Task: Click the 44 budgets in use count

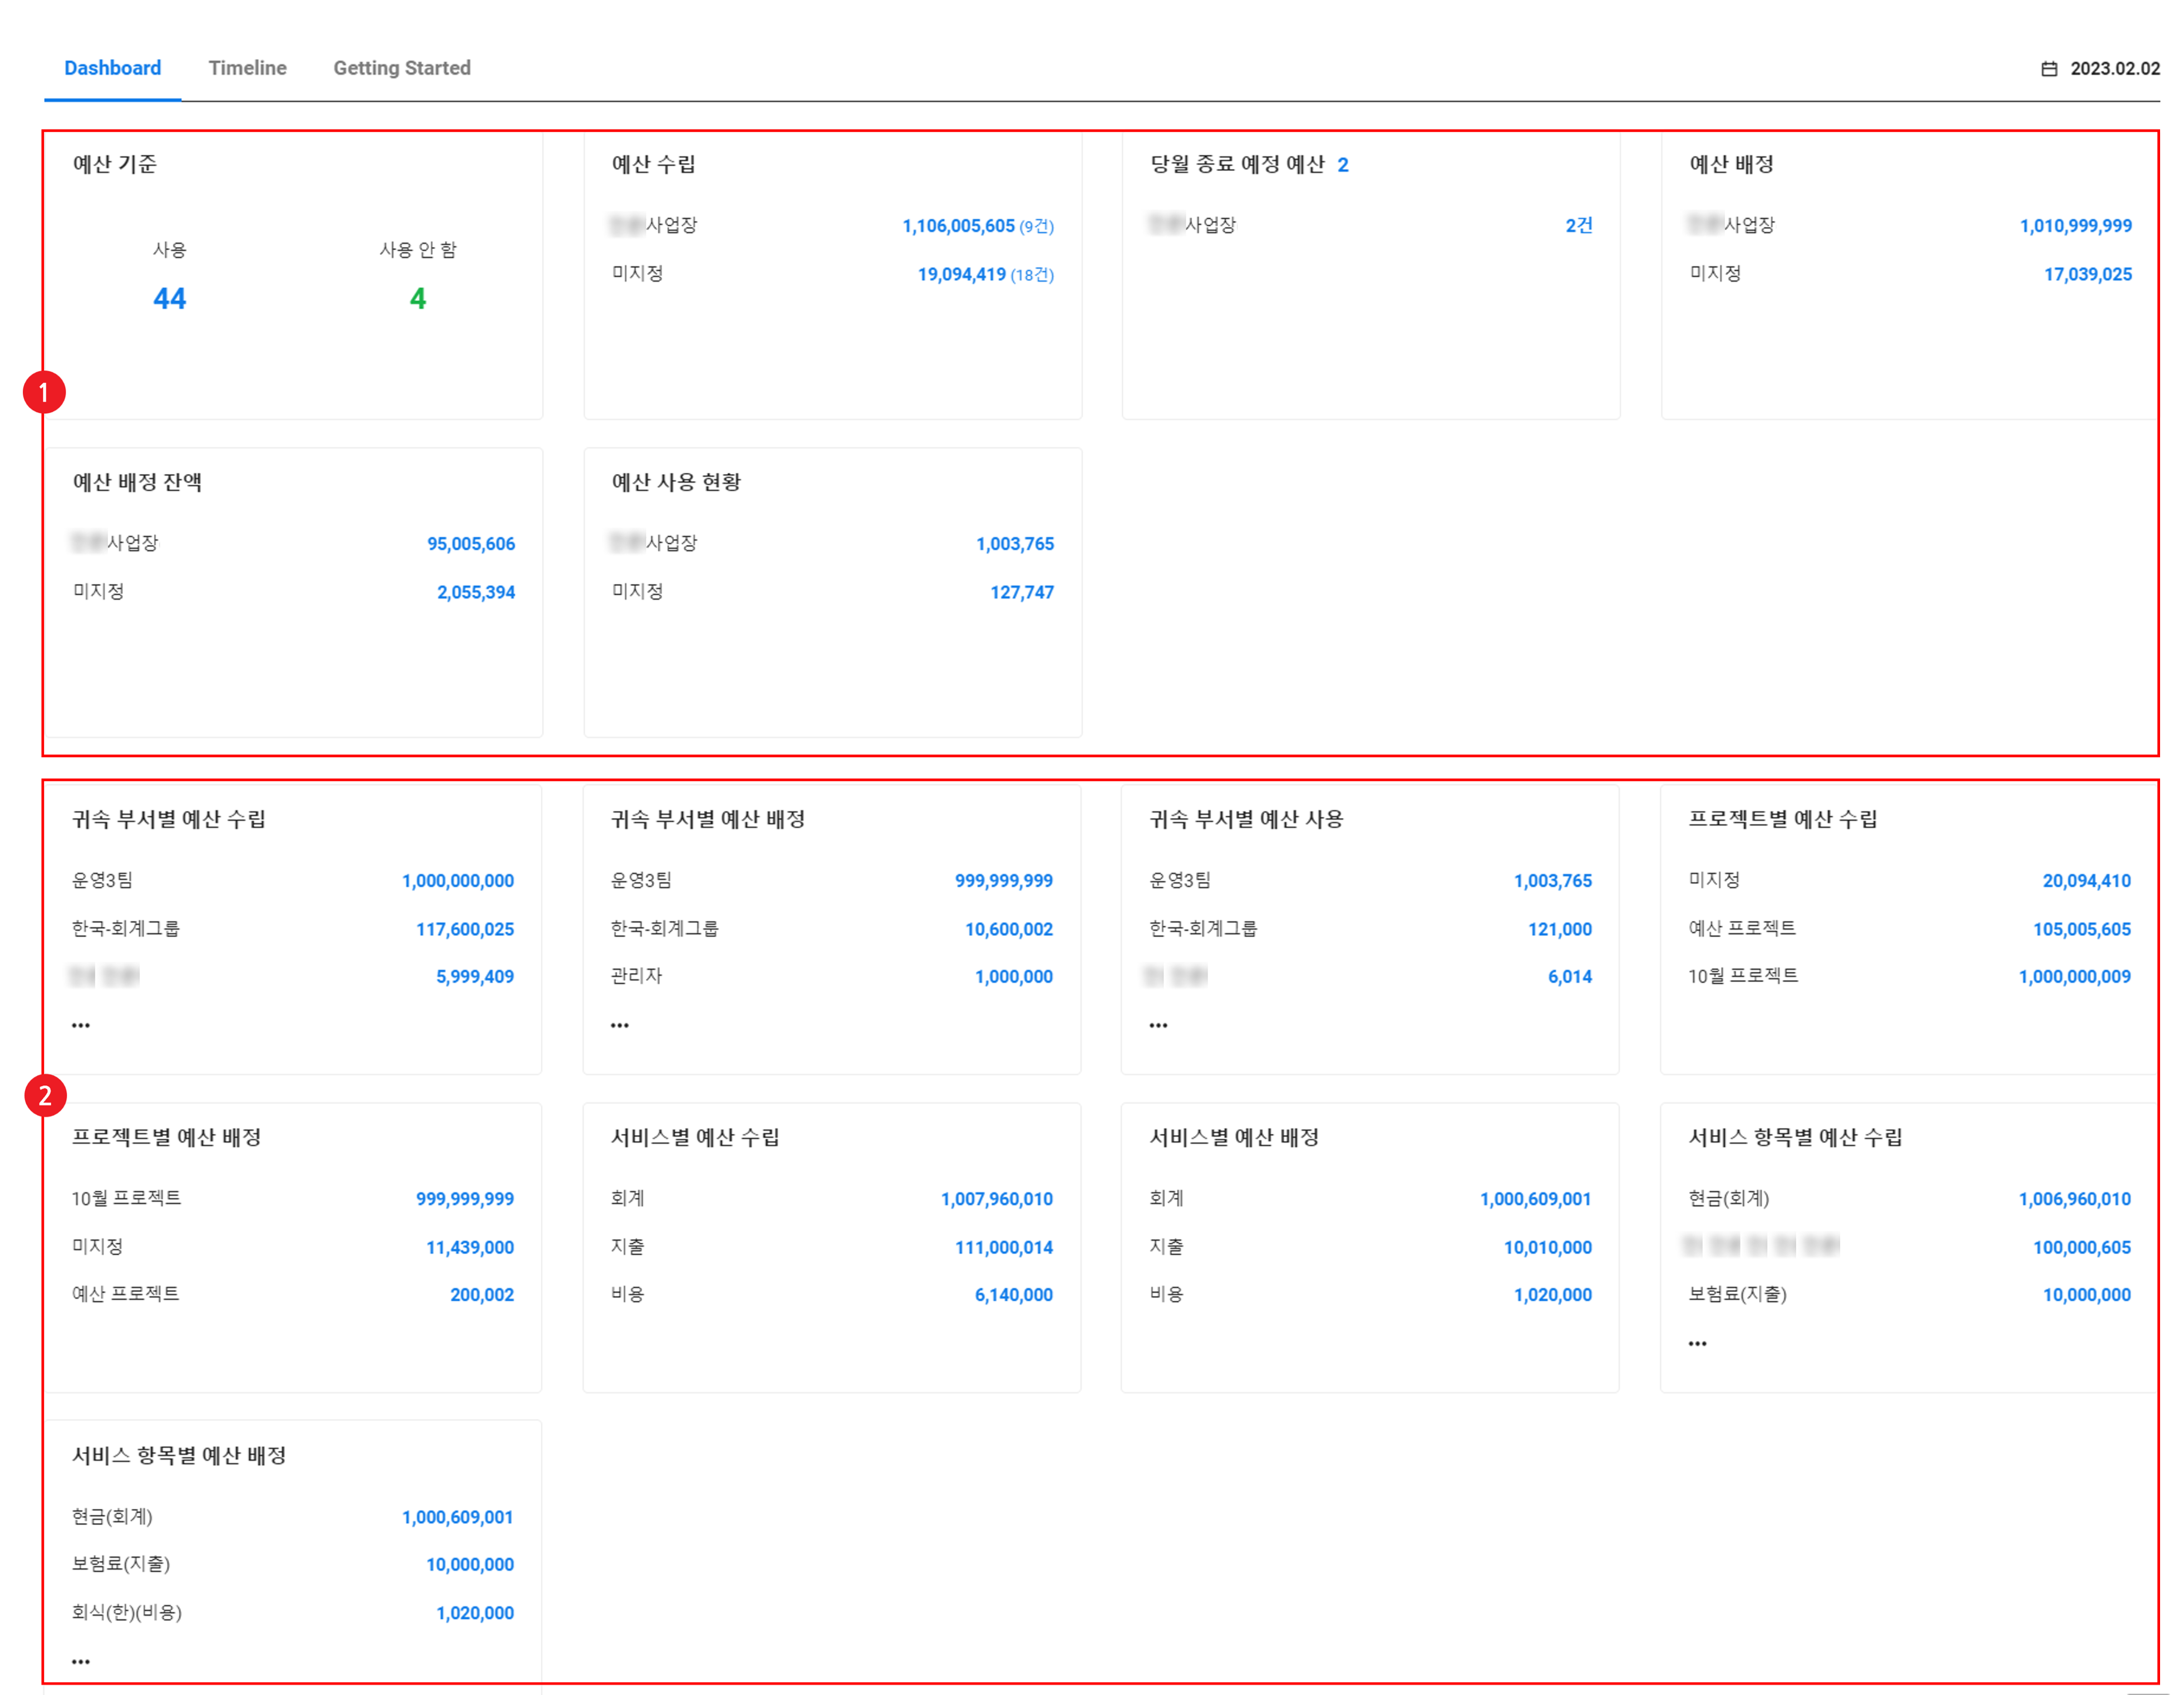Action: click(169, 298)
